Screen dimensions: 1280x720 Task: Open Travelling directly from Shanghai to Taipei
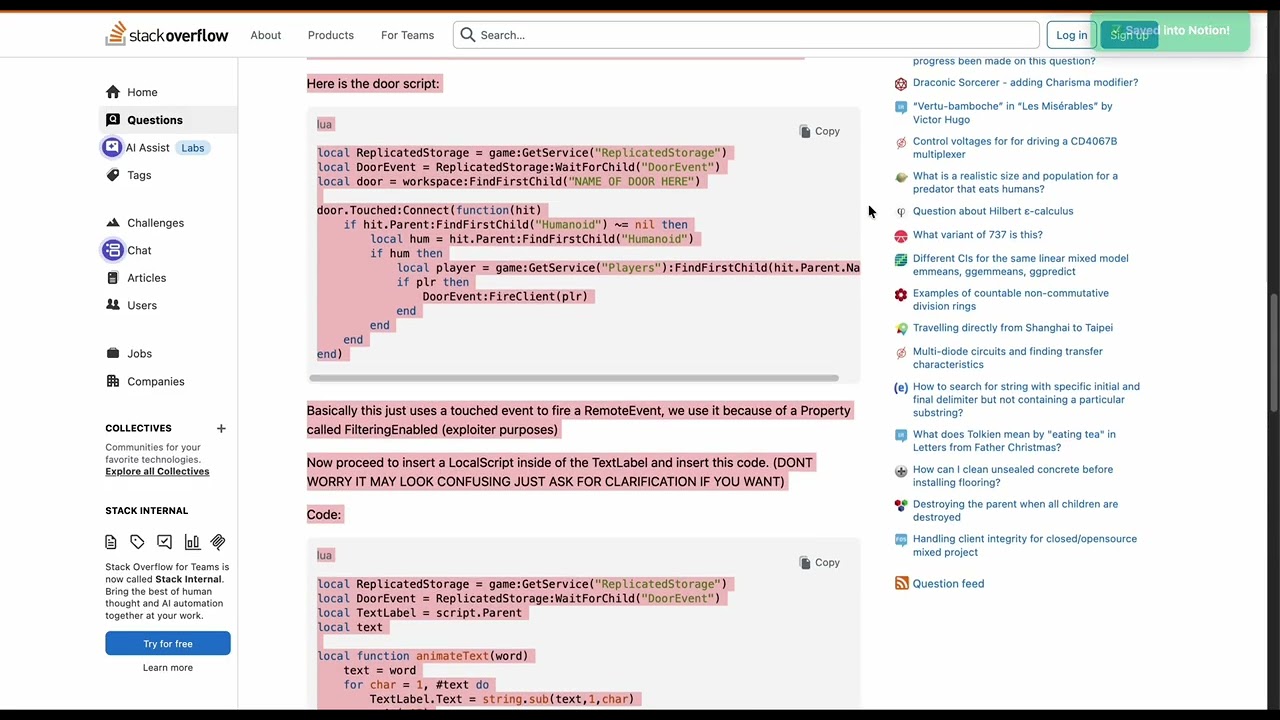click(1012, 328)
